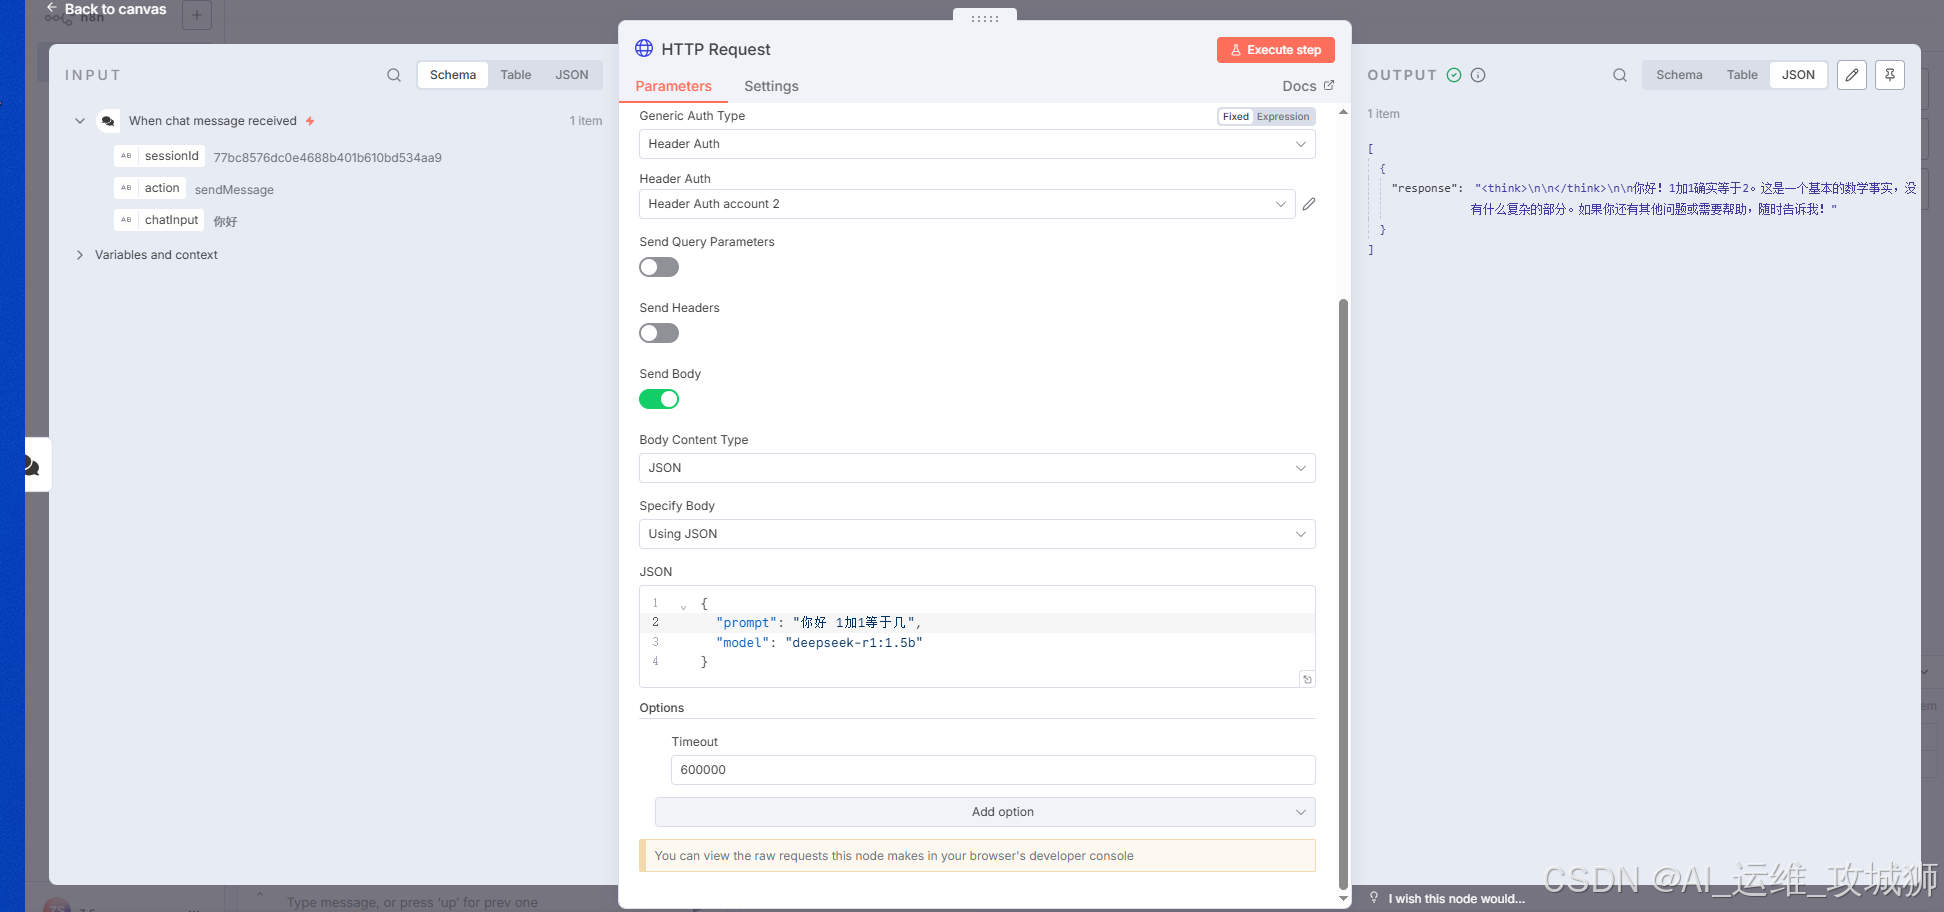
Task: Click the output success checkmark icon
Action: tap(1454, 75)
